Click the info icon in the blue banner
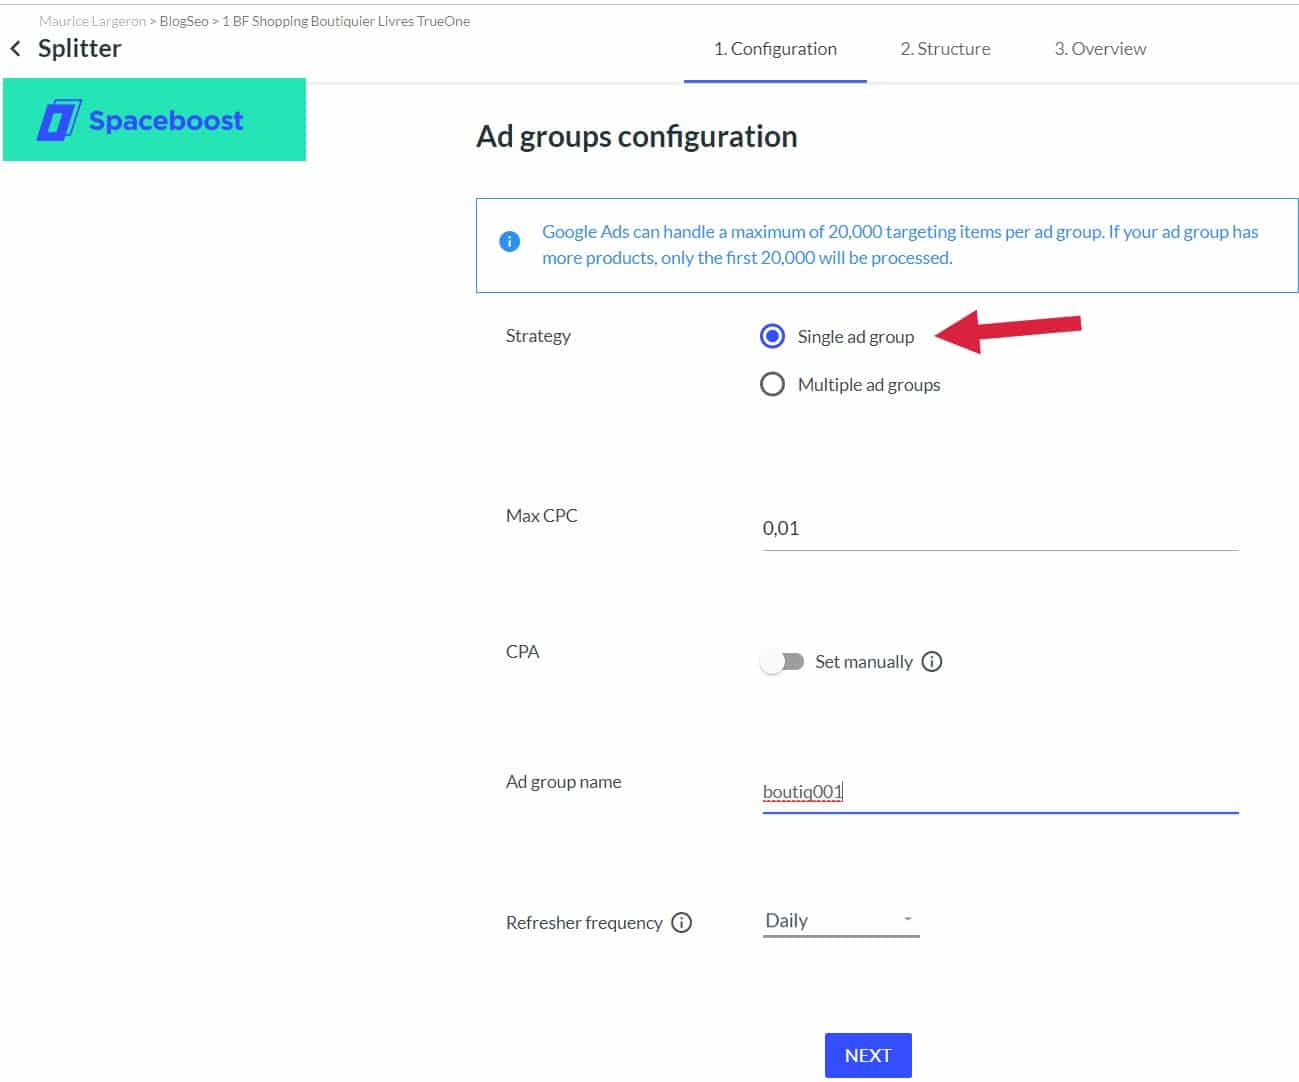The width and height of the screenshot is (1299, 1082). coord(509,241)
